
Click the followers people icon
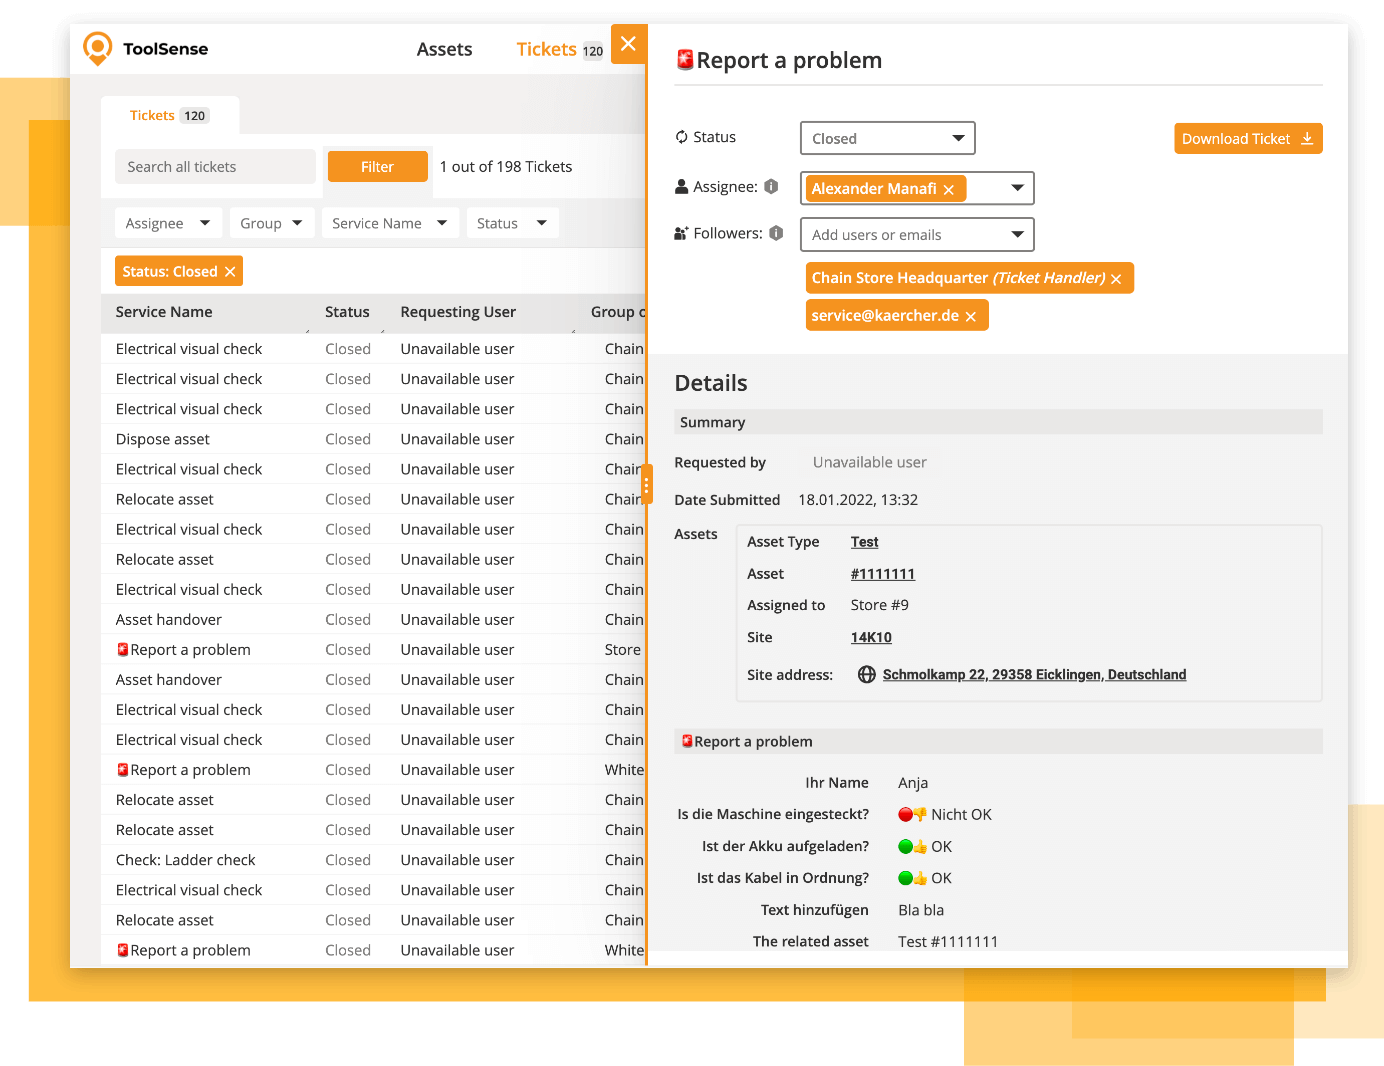point(681,233)
